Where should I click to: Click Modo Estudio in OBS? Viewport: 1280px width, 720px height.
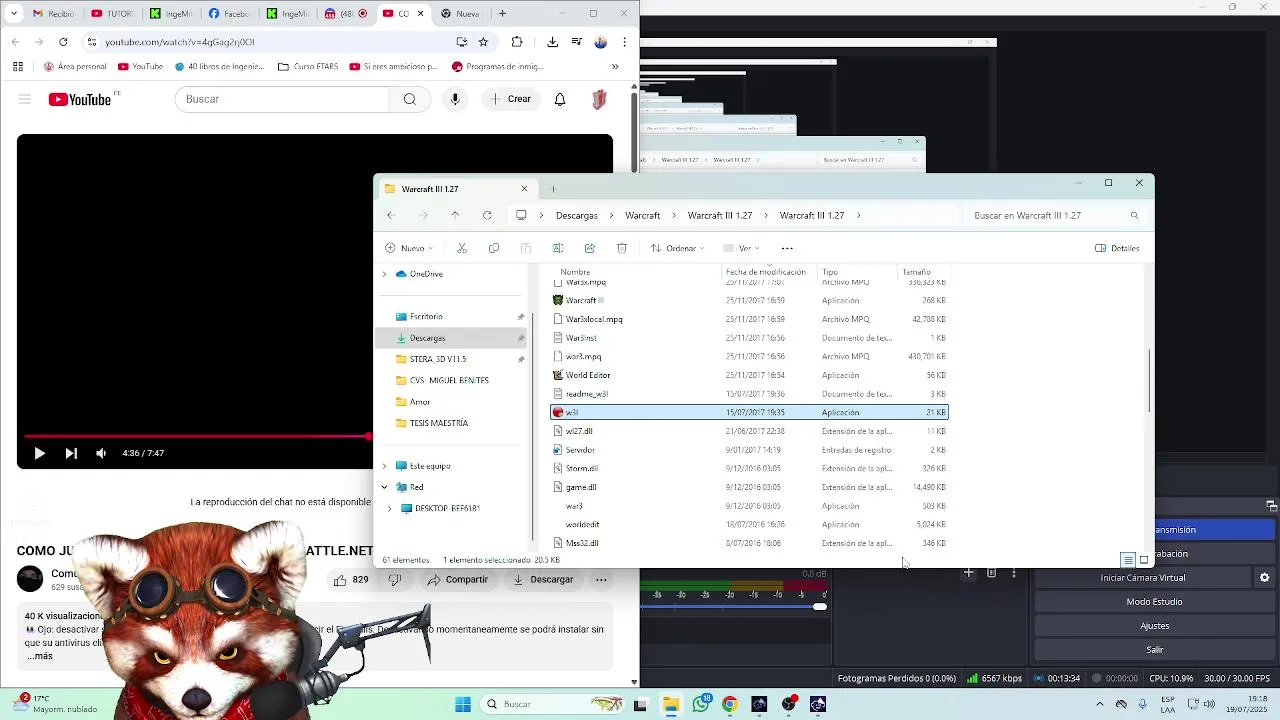point(1155,602)
